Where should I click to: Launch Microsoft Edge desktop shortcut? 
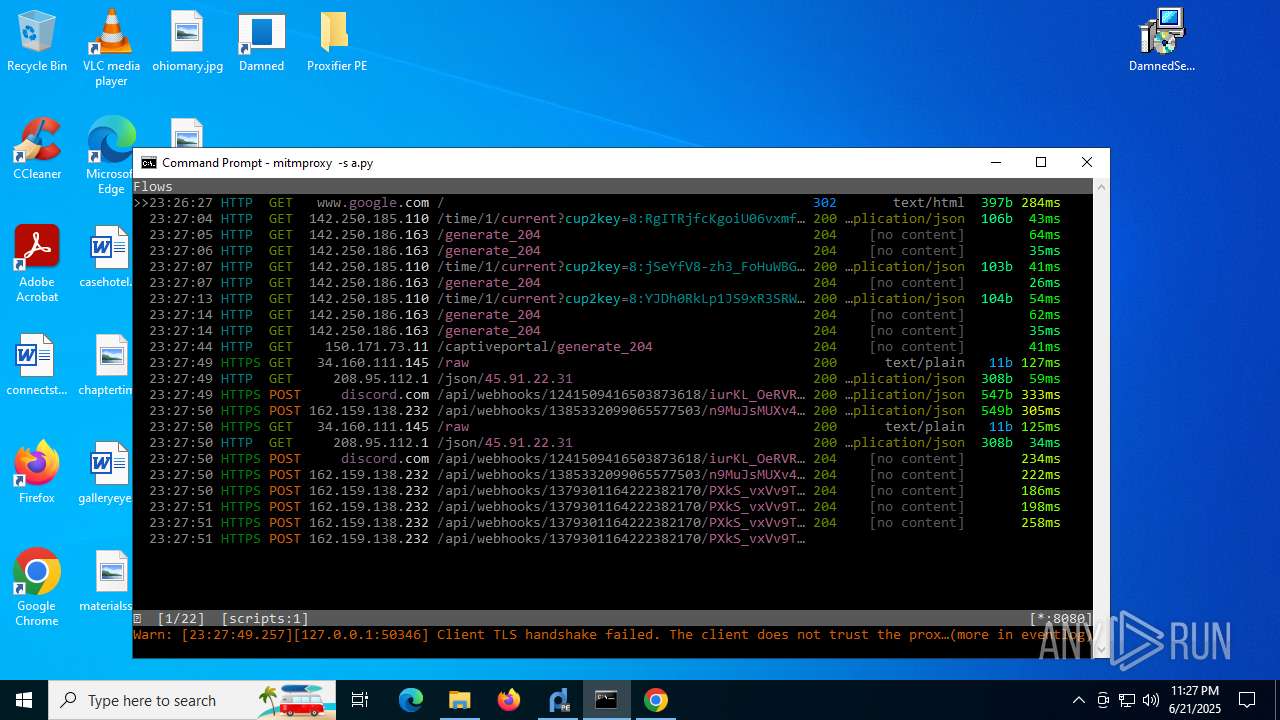[111, 156]
